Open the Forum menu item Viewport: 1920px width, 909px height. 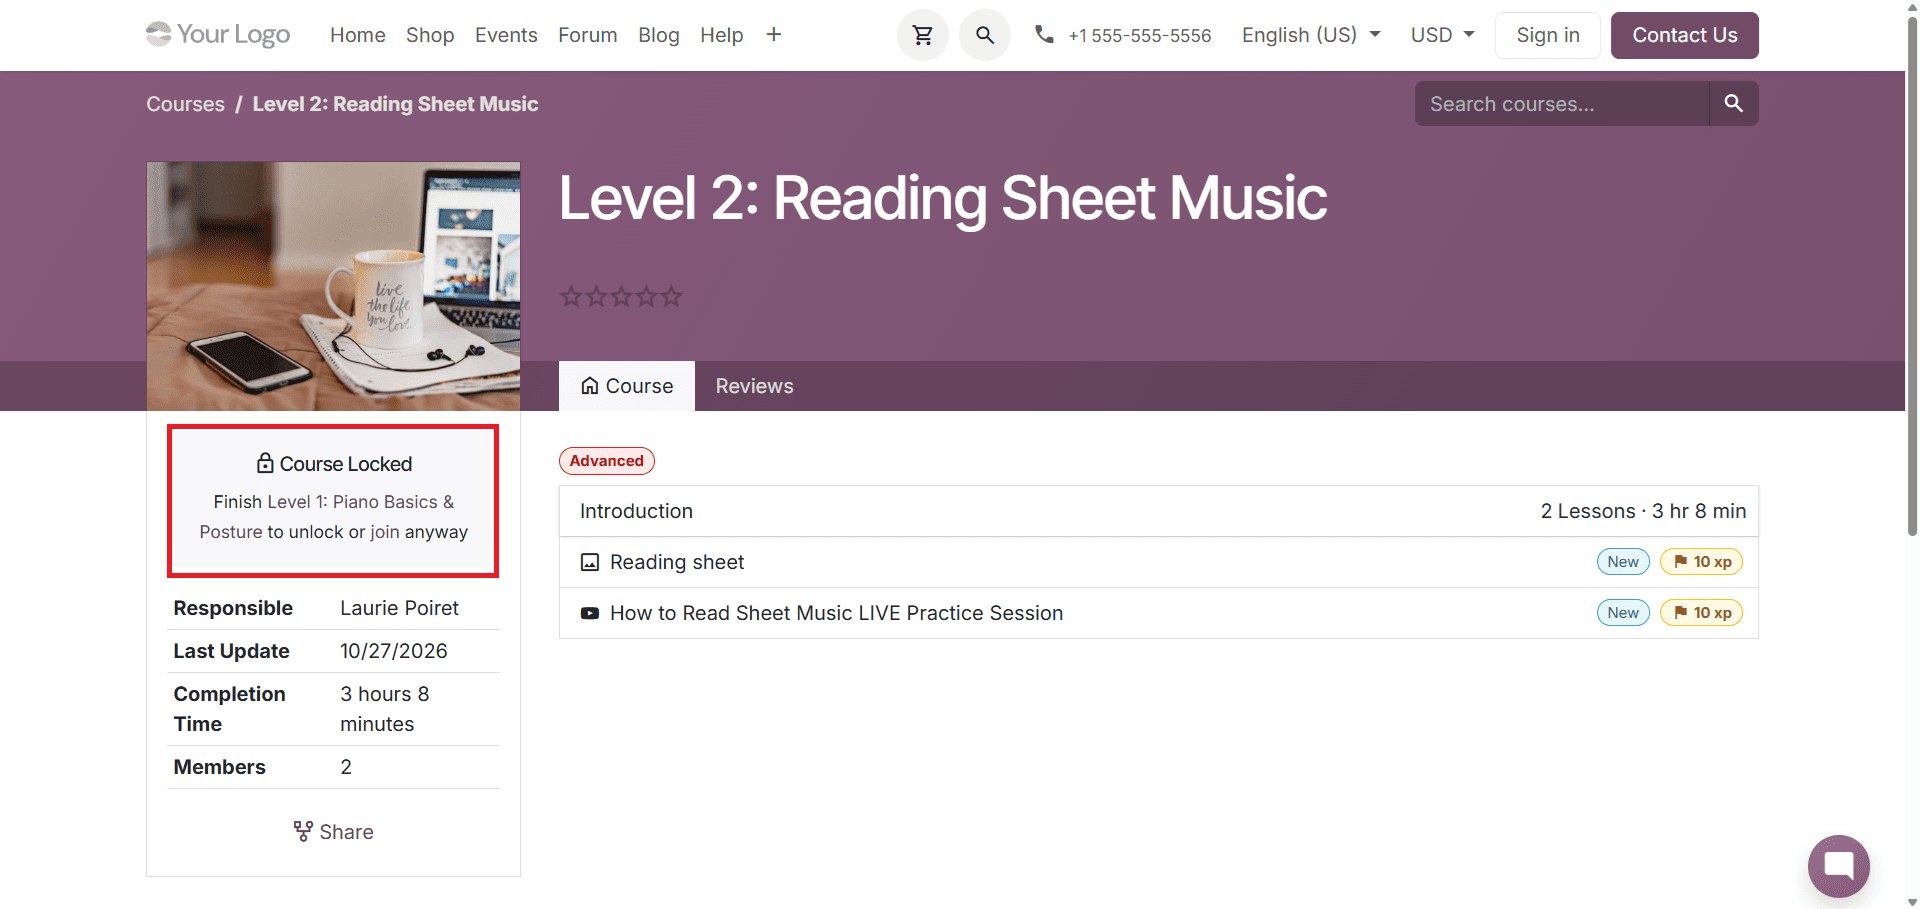(x=588, y=35)
